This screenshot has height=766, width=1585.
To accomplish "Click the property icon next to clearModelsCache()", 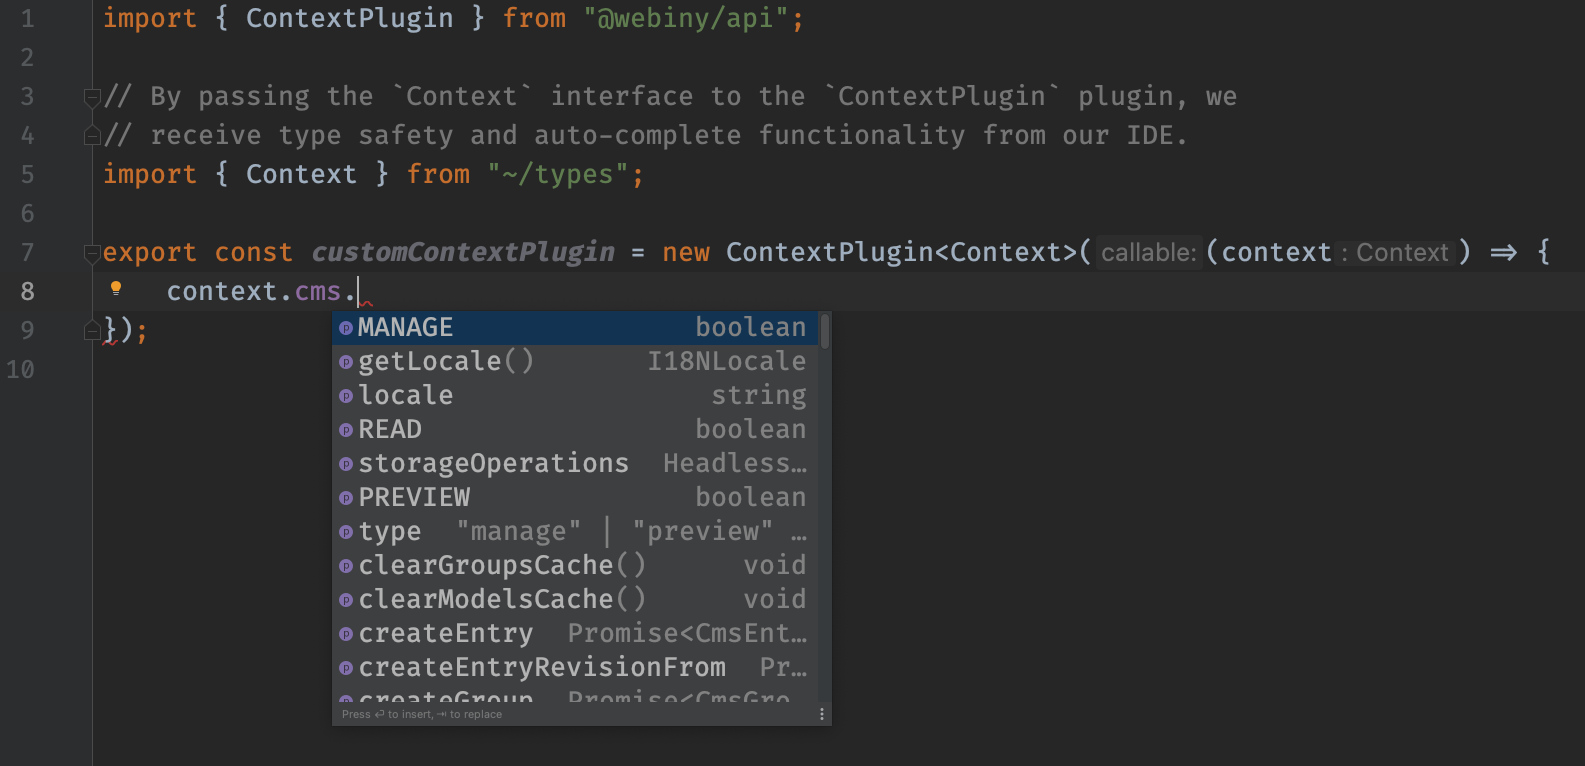I will [345, 599].
